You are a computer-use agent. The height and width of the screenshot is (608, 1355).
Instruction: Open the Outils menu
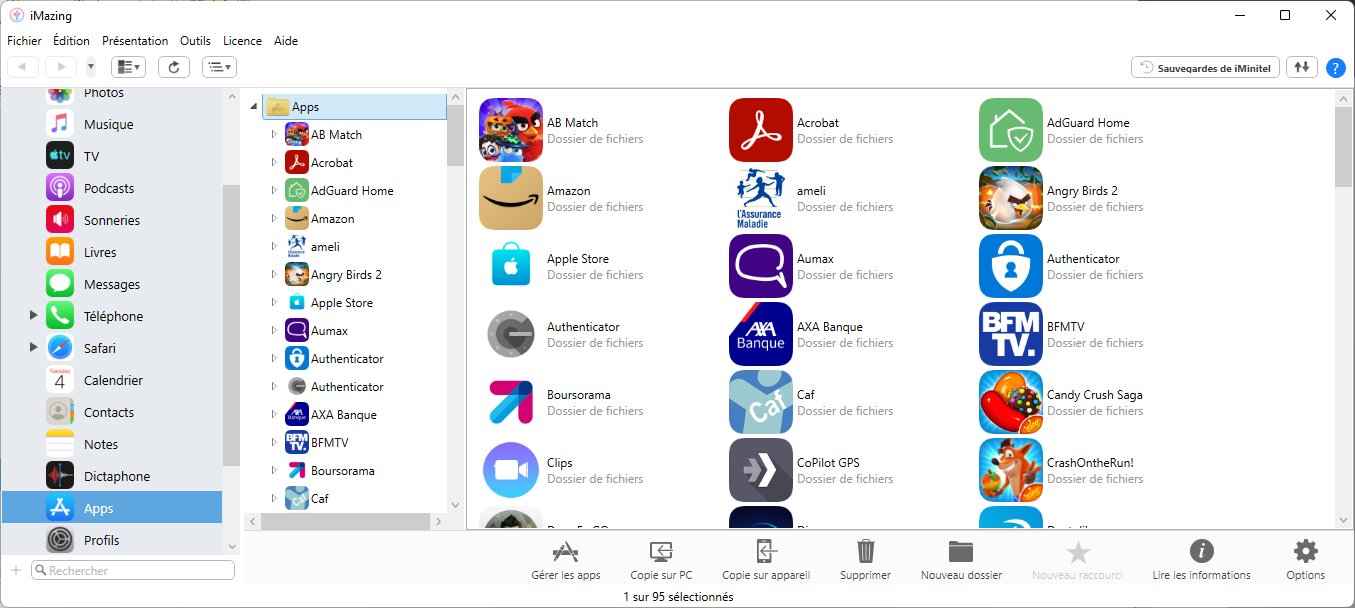[x=195, y=41]
